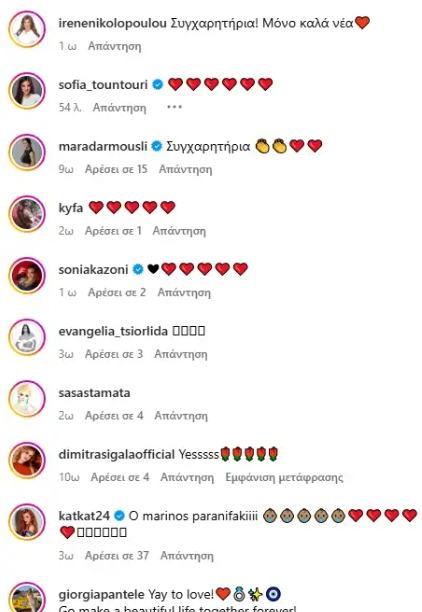The image size is (422, 612).
Task: Open sasastamata's profile avatar
Action: click(x=27, y=399)
